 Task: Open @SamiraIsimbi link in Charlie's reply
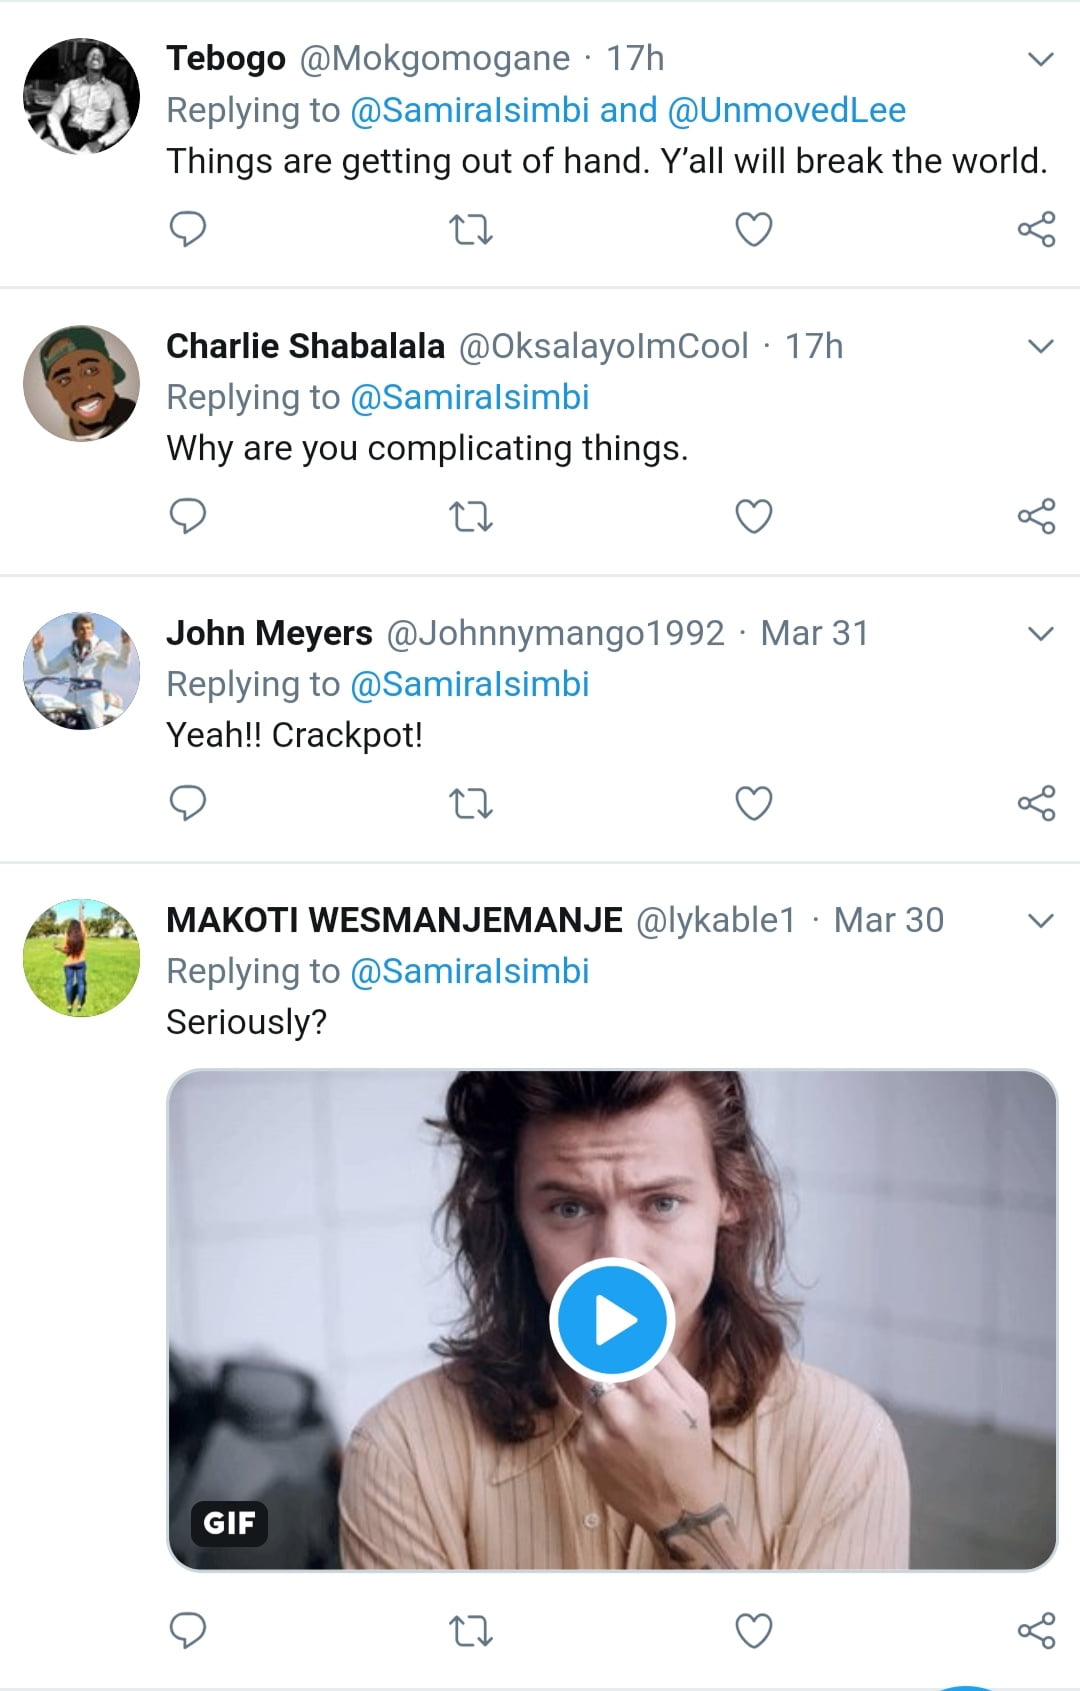470,397
